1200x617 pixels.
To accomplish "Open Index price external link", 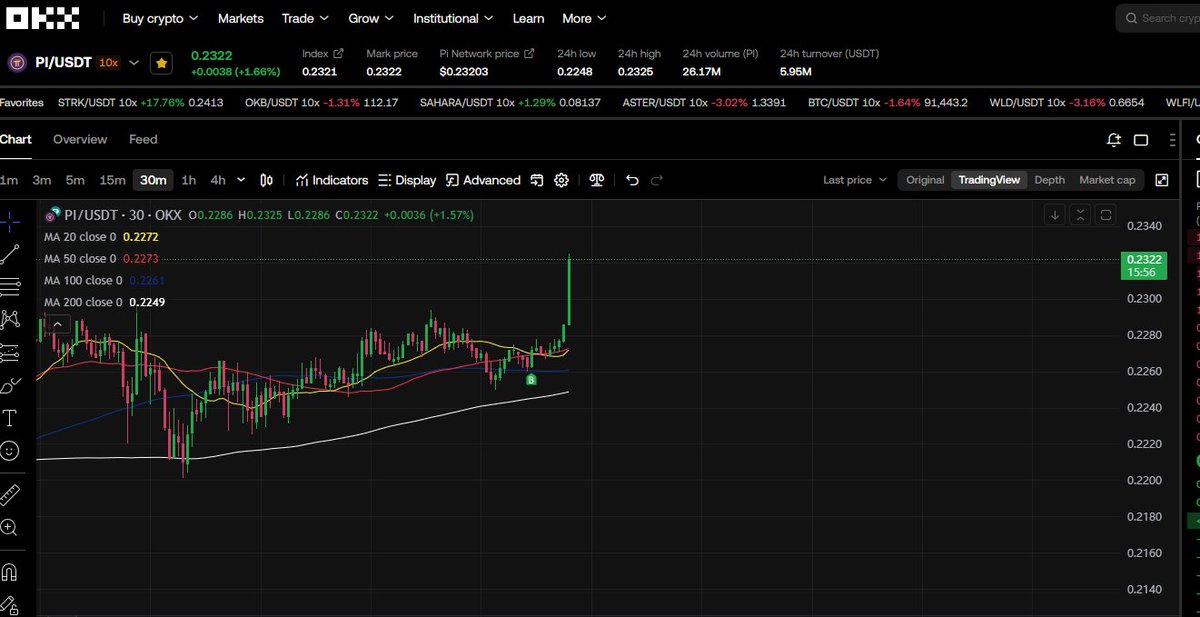I will [338, 53].
